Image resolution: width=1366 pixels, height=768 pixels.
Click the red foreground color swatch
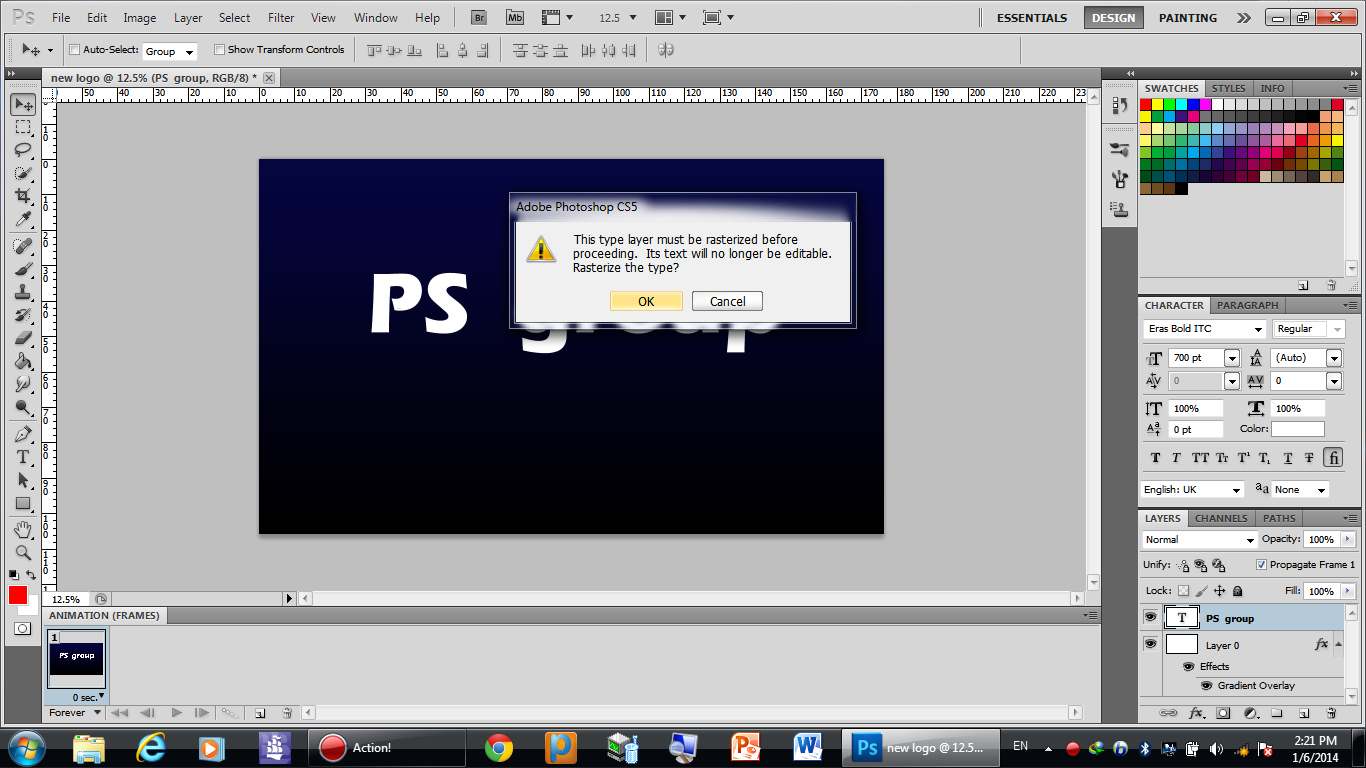18,595
